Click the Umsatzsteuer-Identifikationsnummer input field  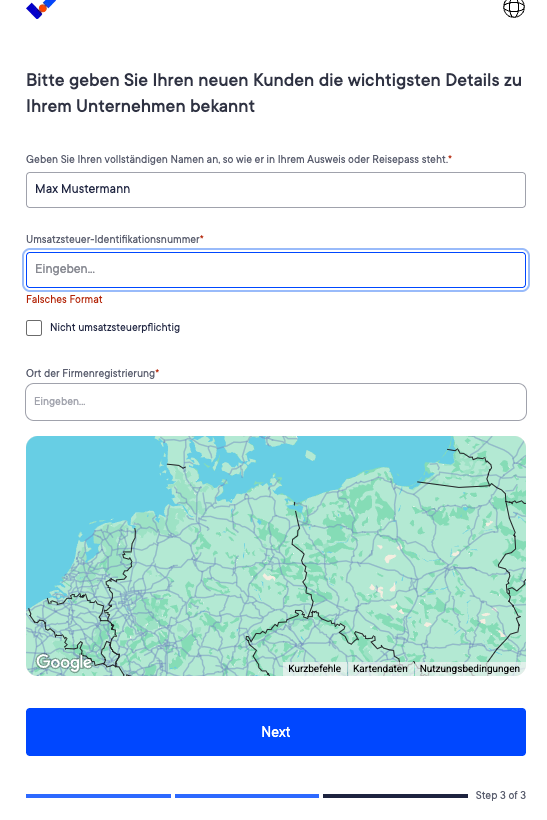[276, 270]
